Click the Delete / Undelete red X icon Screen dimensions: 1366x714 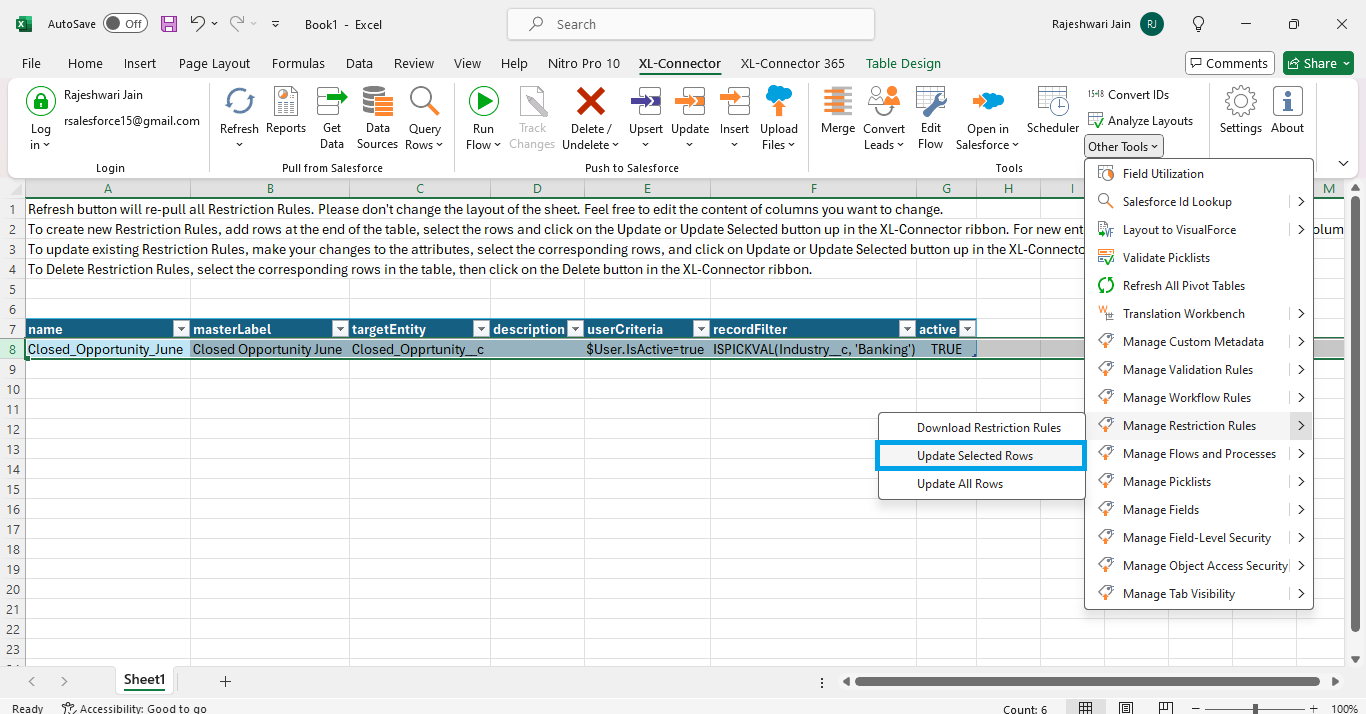(x=591, y=101)
